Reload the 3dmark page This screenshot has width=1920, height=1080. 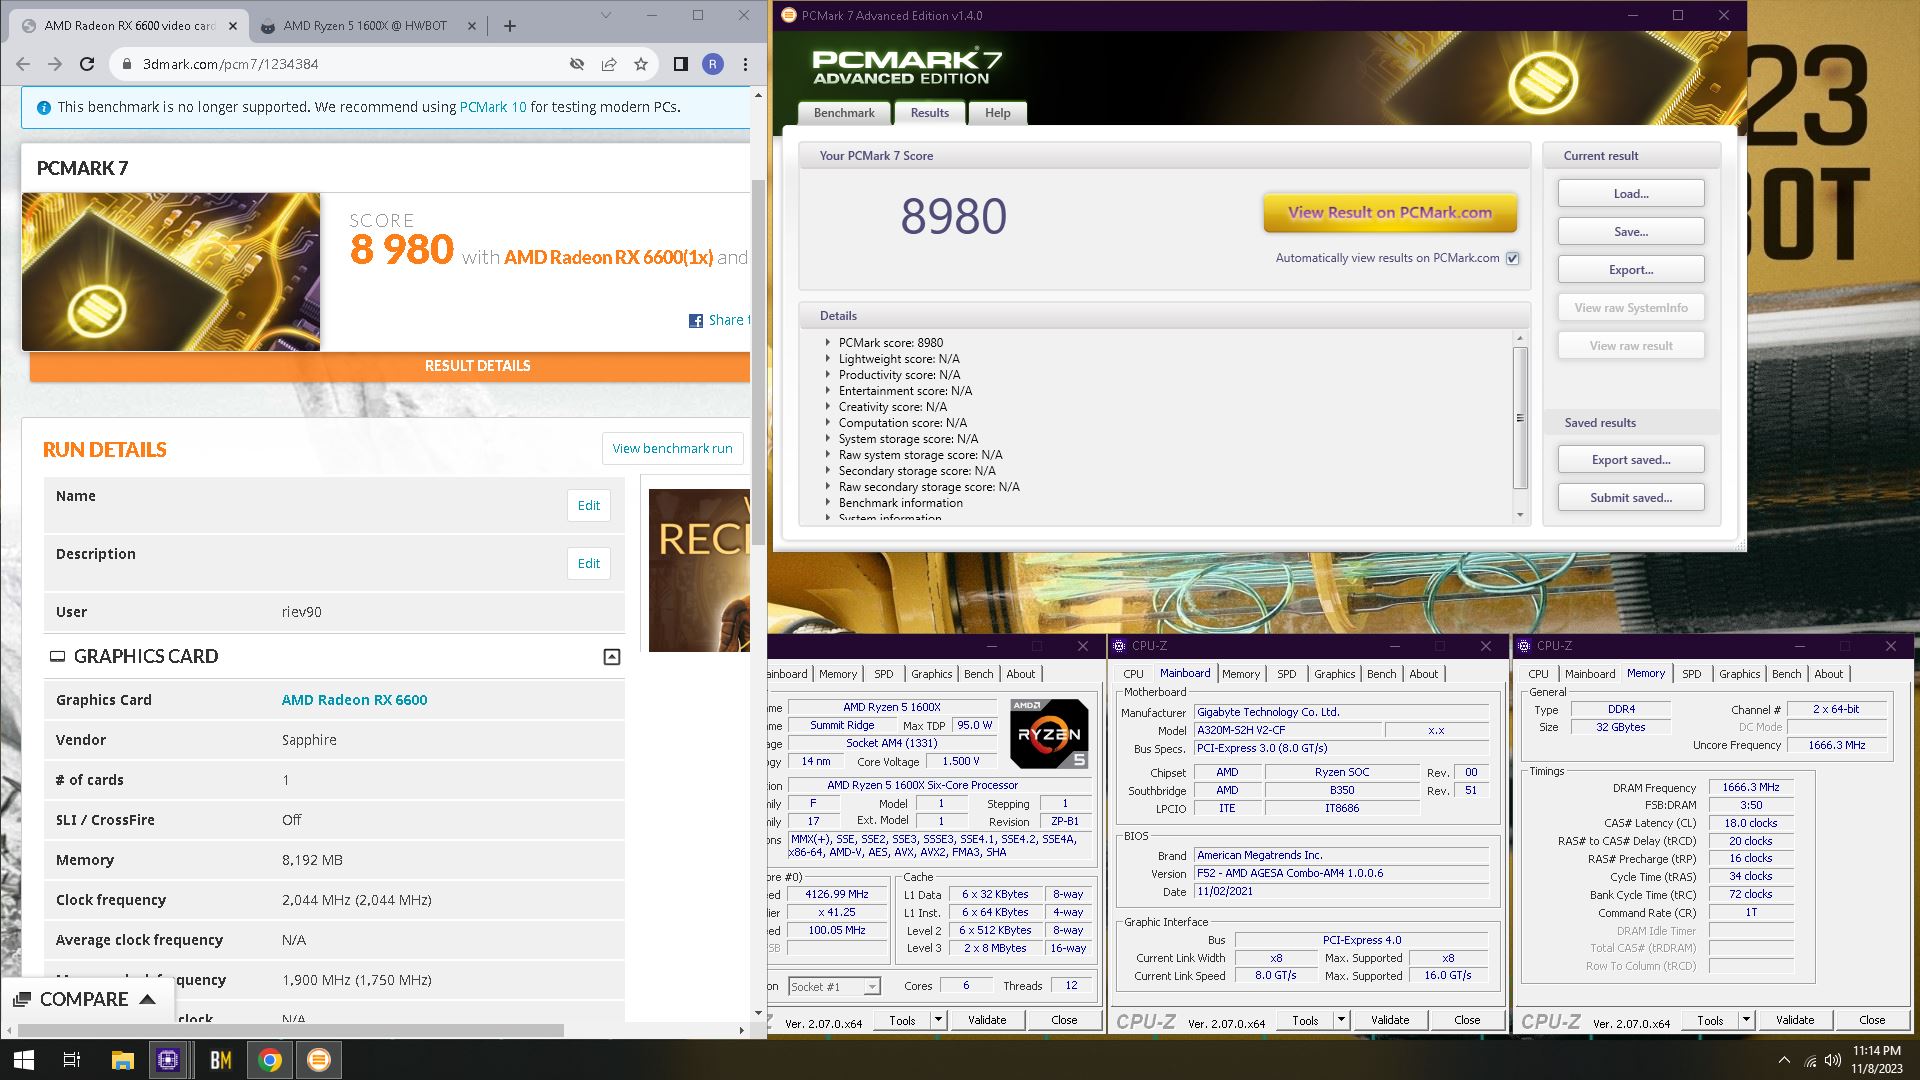[x=87, y=64]
